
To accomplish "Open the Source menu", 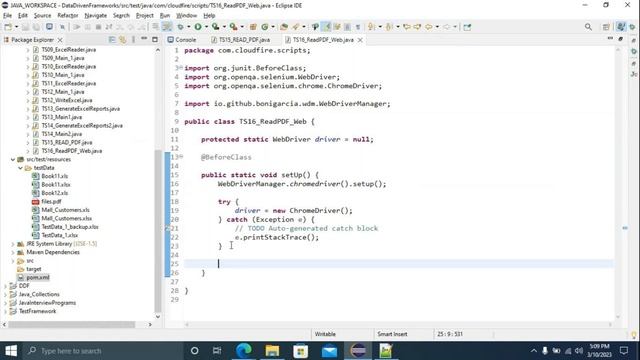I will (42, 16).
